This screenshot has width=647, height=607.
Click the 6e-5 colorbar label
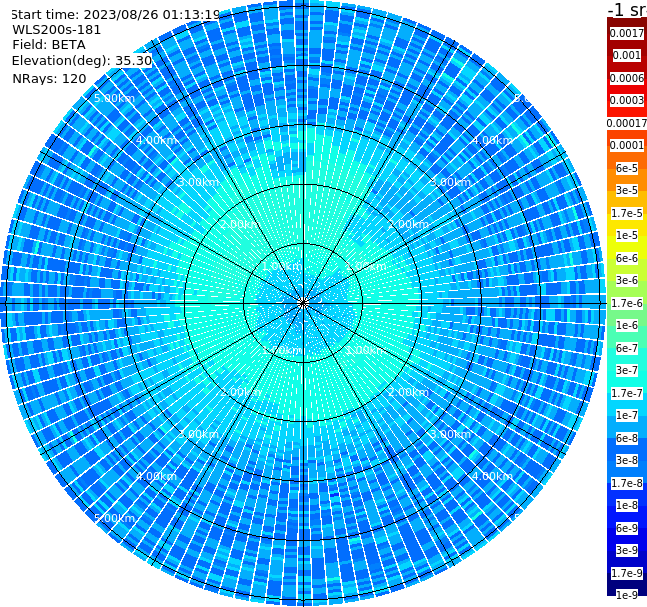(x=627, y=168)
